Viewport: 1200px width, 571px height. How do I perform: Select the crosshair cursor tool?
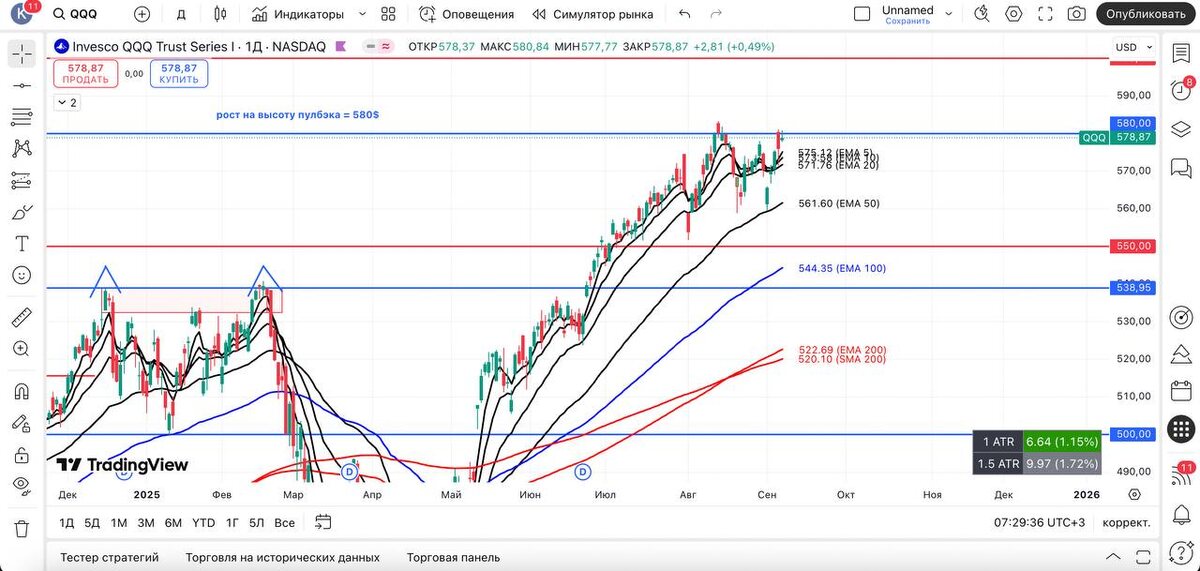[21, 55]
